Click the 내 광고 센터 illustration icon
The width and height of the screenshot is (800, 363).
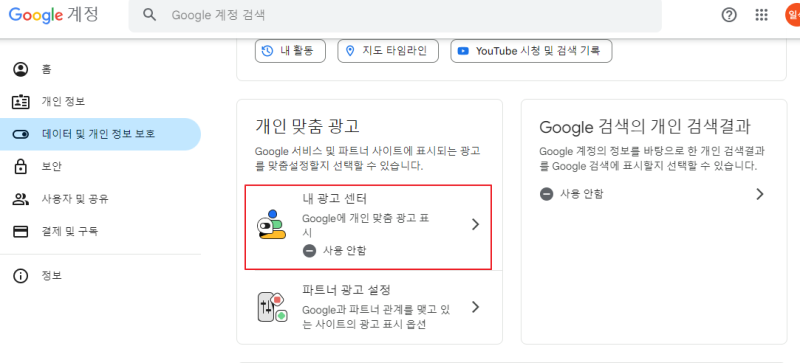click(271, 224)
